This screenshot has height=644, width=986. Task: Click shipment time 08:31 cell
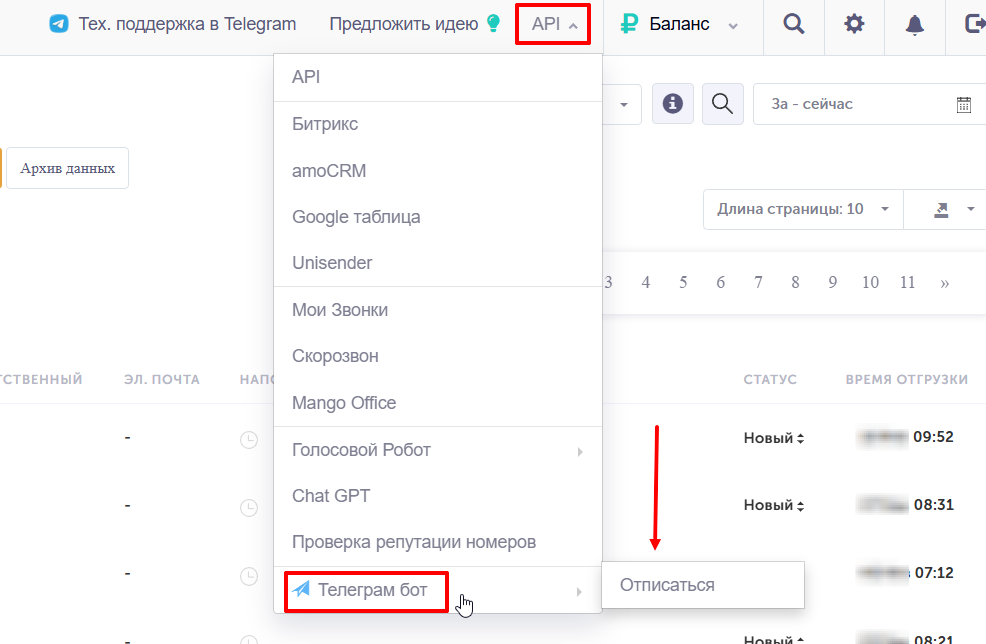click(x=906, y=504)
